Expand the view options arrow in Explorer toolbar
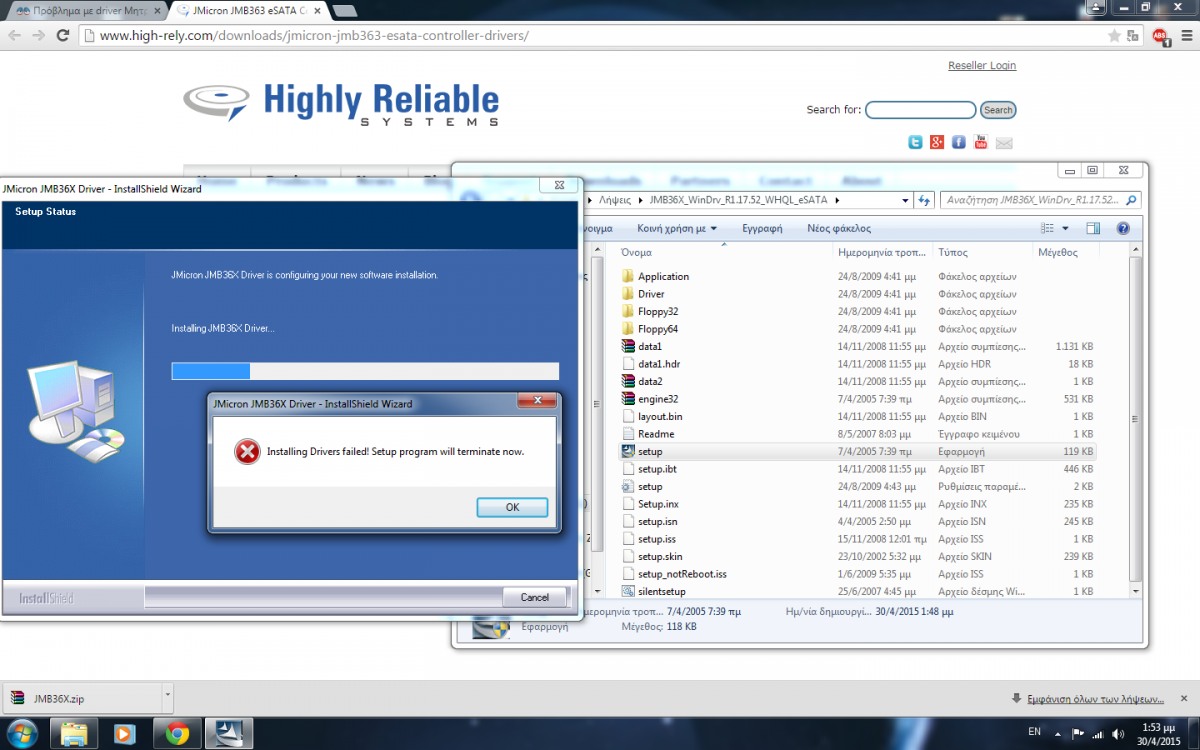The width and height of the screenshot is (1200, 750). [1065, 228]
